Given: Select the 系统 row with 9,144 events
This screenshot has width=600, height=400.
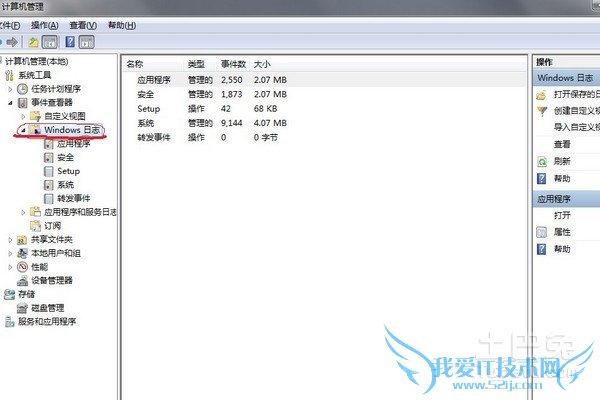Looking at the screenshot, I should pyautogui.click(x=325, y=123).
